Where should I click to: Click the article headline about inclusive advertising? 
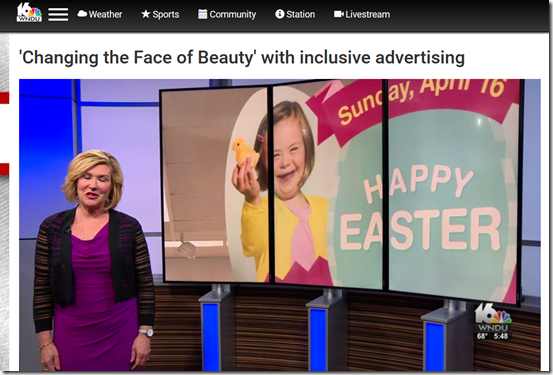(242, 58)
